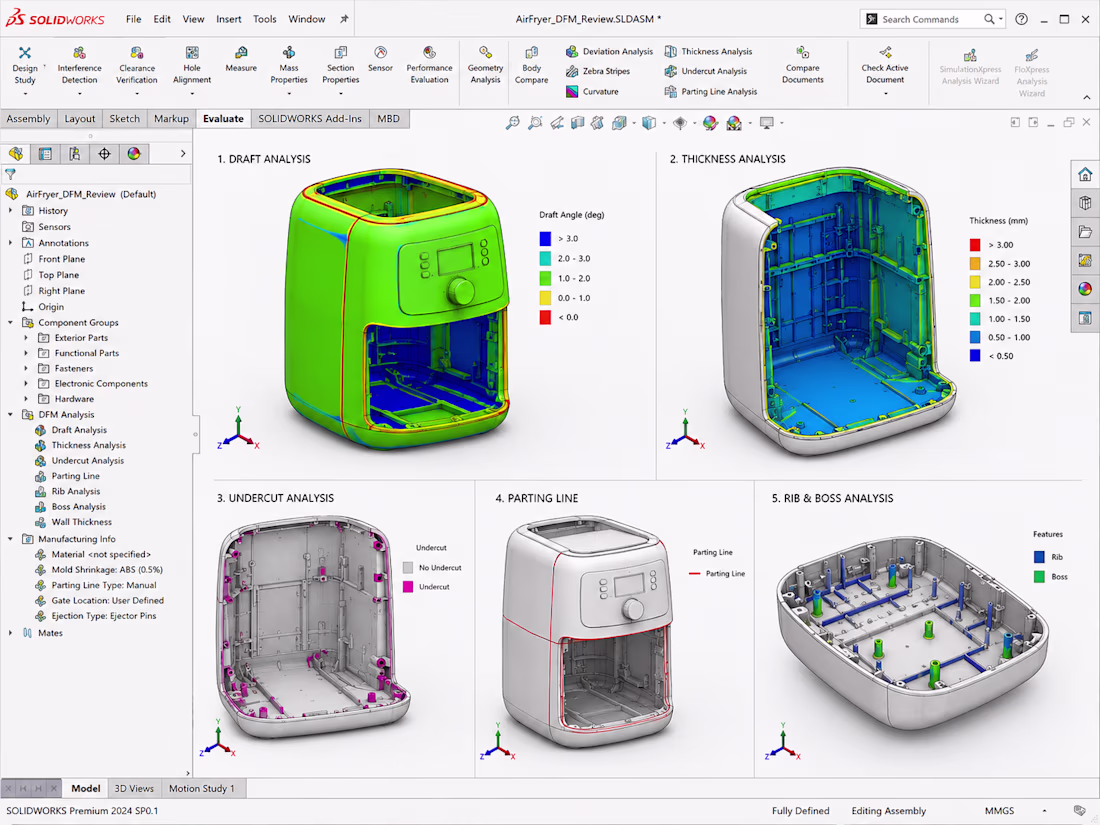Image resolution: width=1100 pixels, height=825 pixels.
Task: Run Check Active Document
Action: click(885, 65)
